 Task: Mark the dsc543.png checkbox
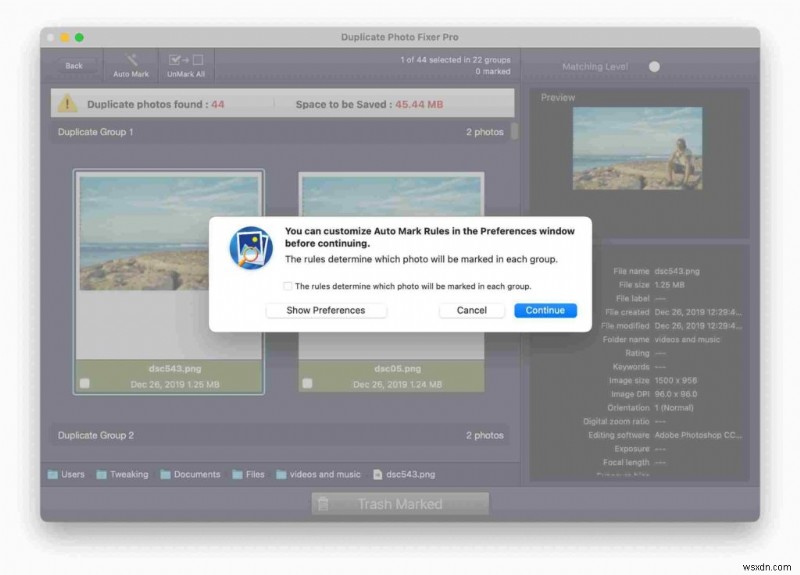point(85,383)
